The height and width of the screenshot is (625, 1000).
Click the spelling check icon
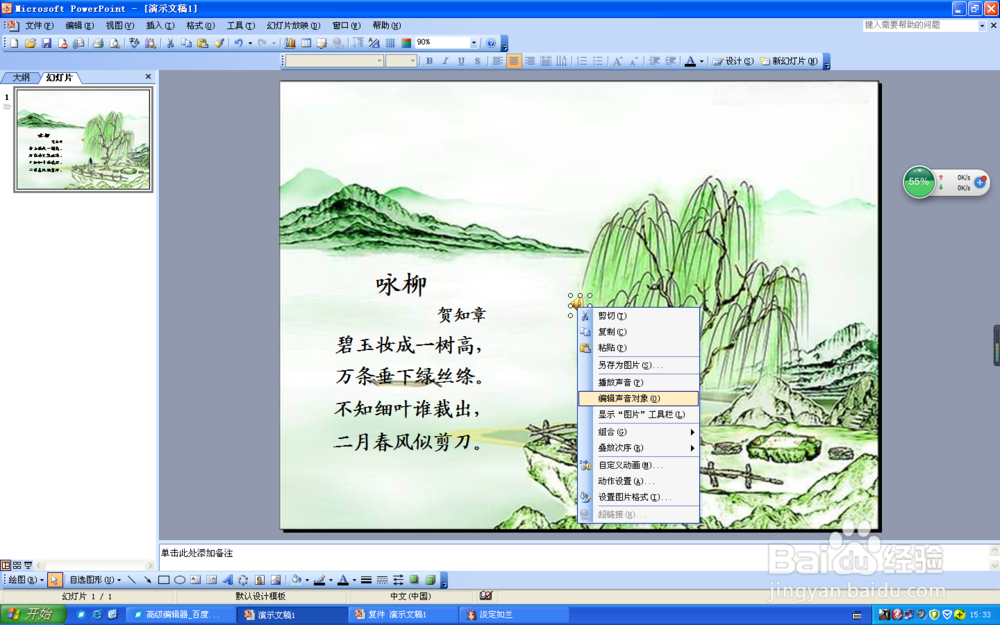point(133,44)
